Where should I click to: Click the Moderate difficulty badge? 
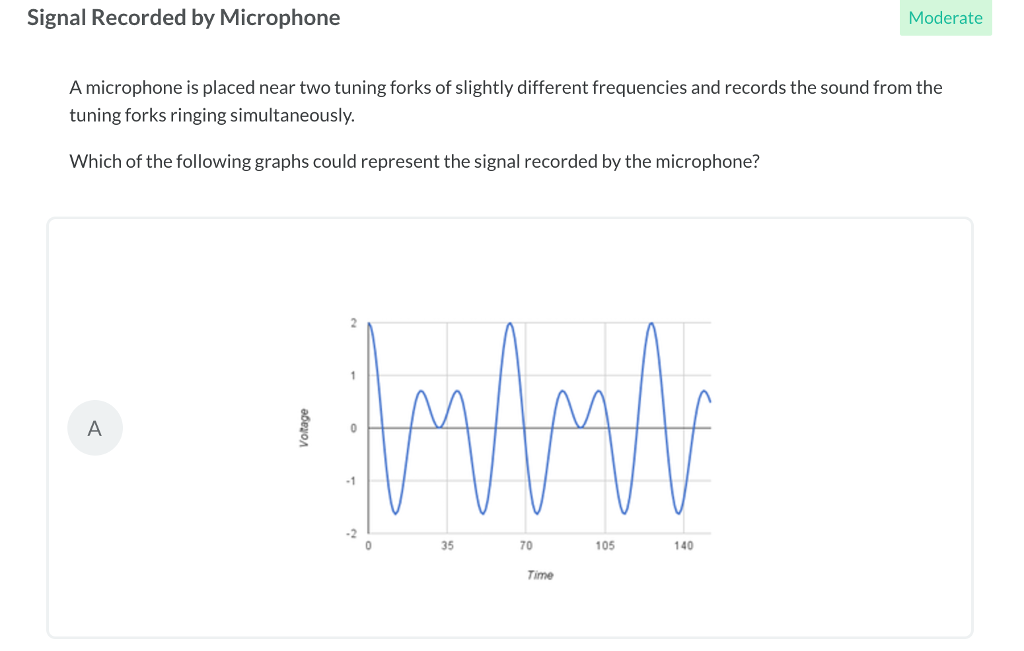tap(944, 17)
